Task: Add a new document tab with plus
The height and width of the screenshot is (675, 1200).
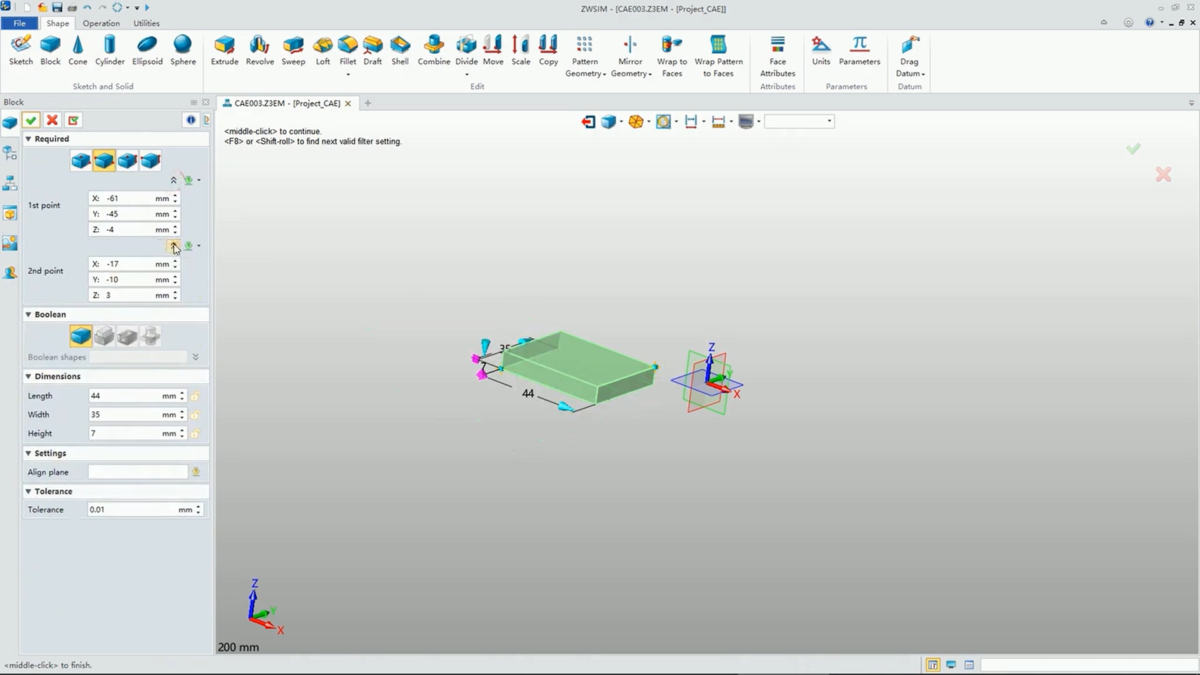Action: [x=367, y=103]
